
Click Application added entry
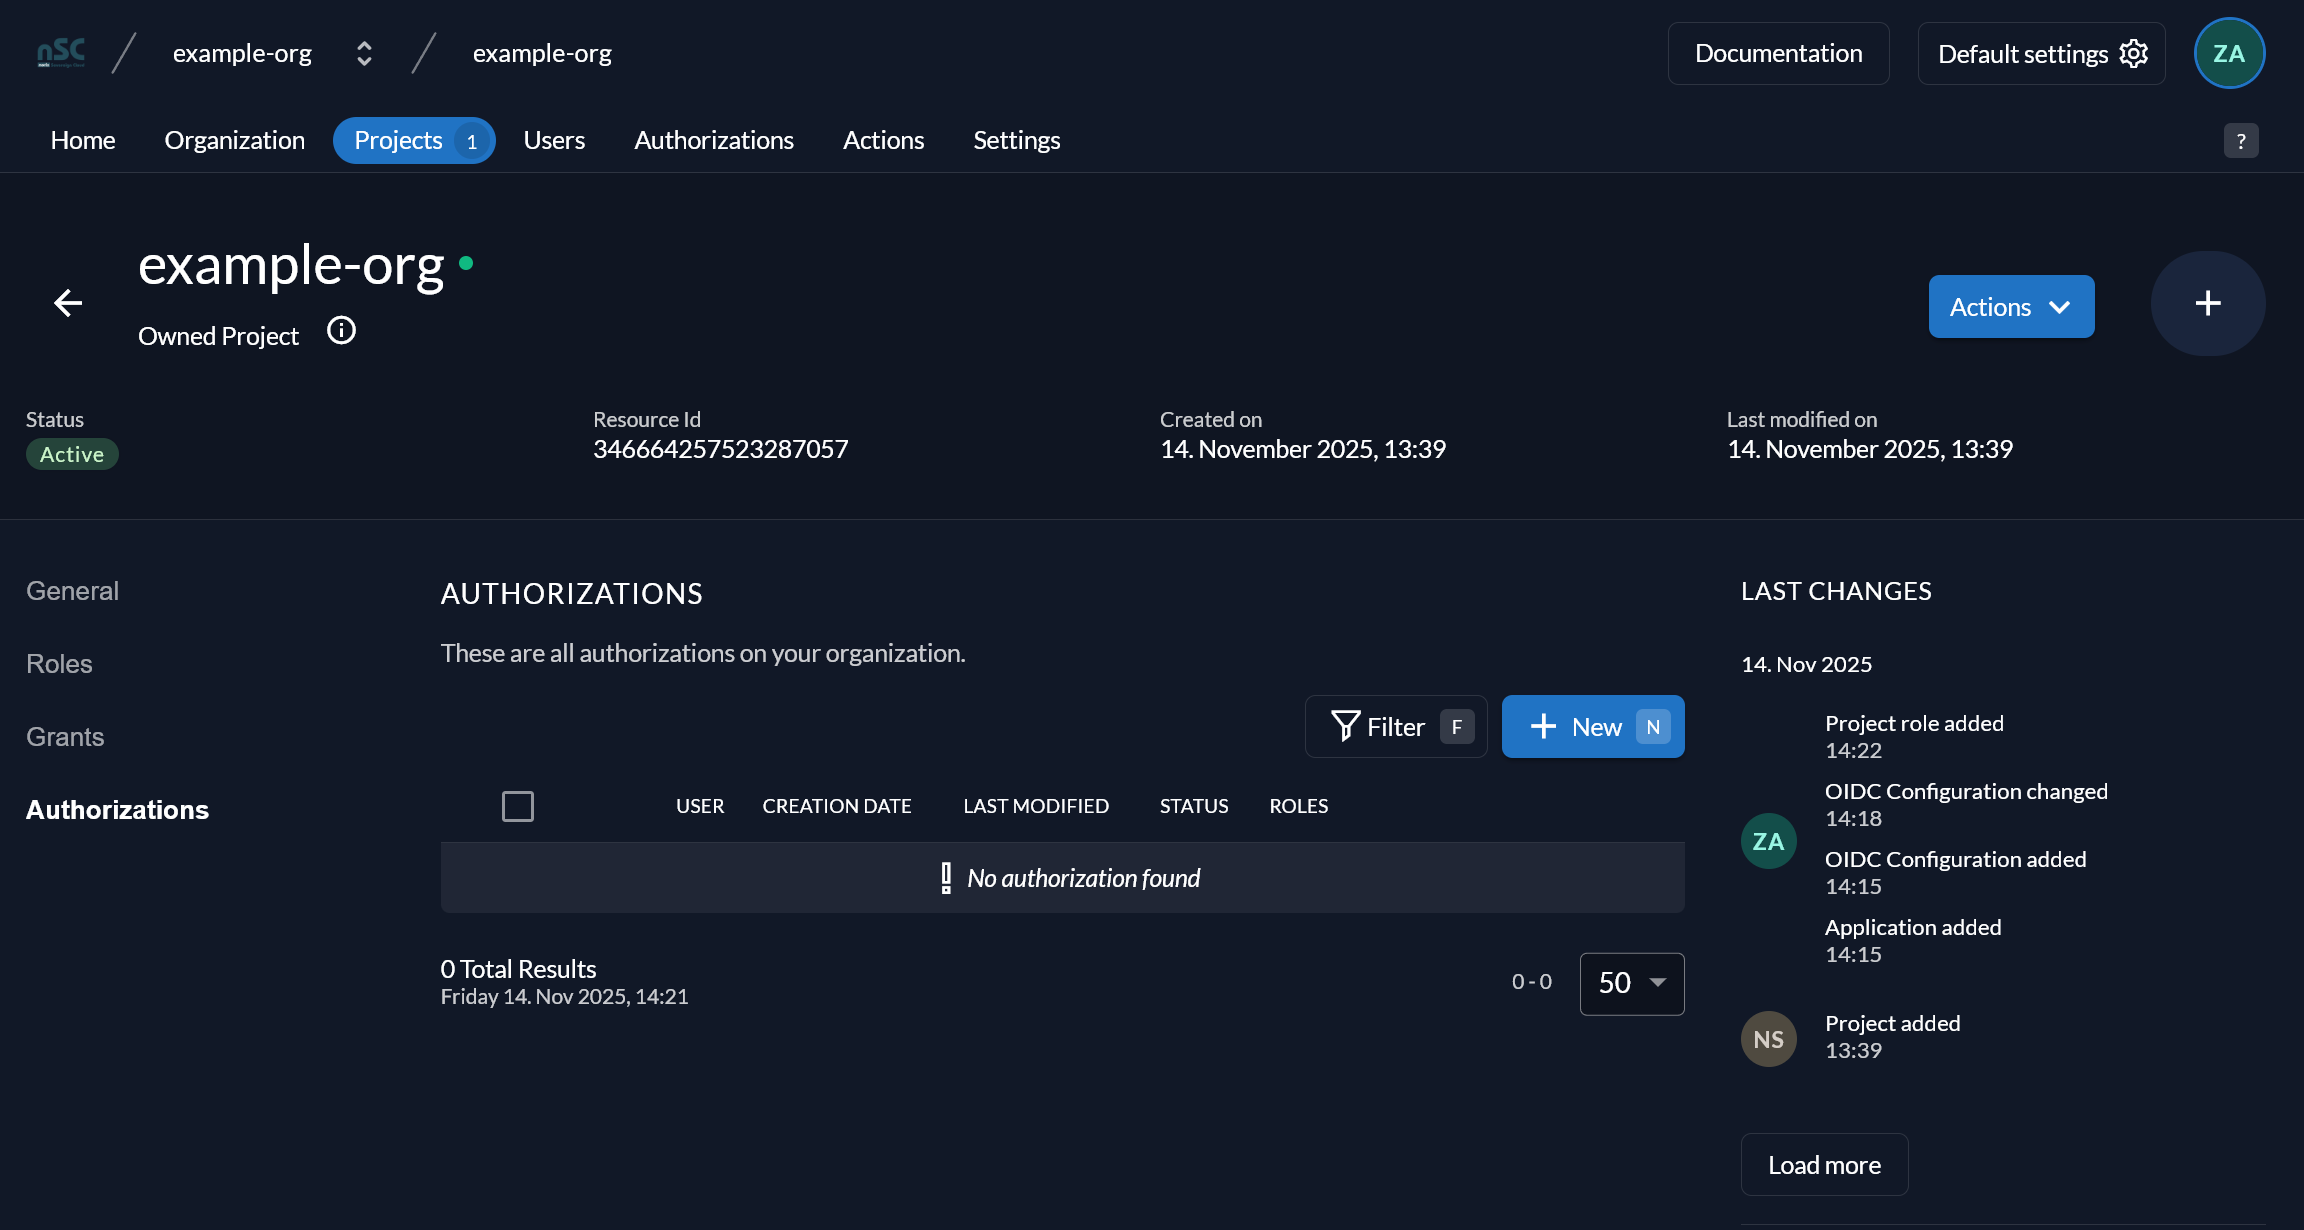click(1913, 940)
